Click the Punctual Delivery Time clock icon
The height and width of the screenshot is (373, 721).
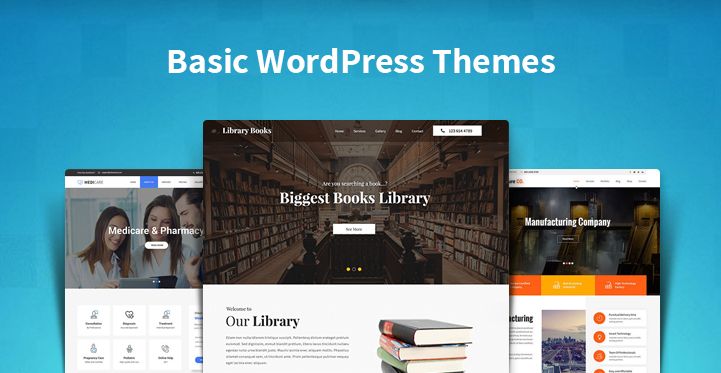tap(599, 318)
